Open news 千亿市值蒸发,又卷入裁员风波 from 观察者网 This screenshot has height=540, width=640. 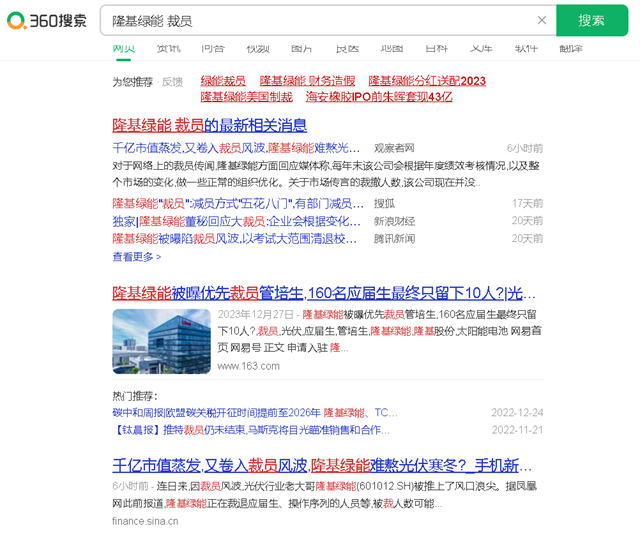pos(236,148)
